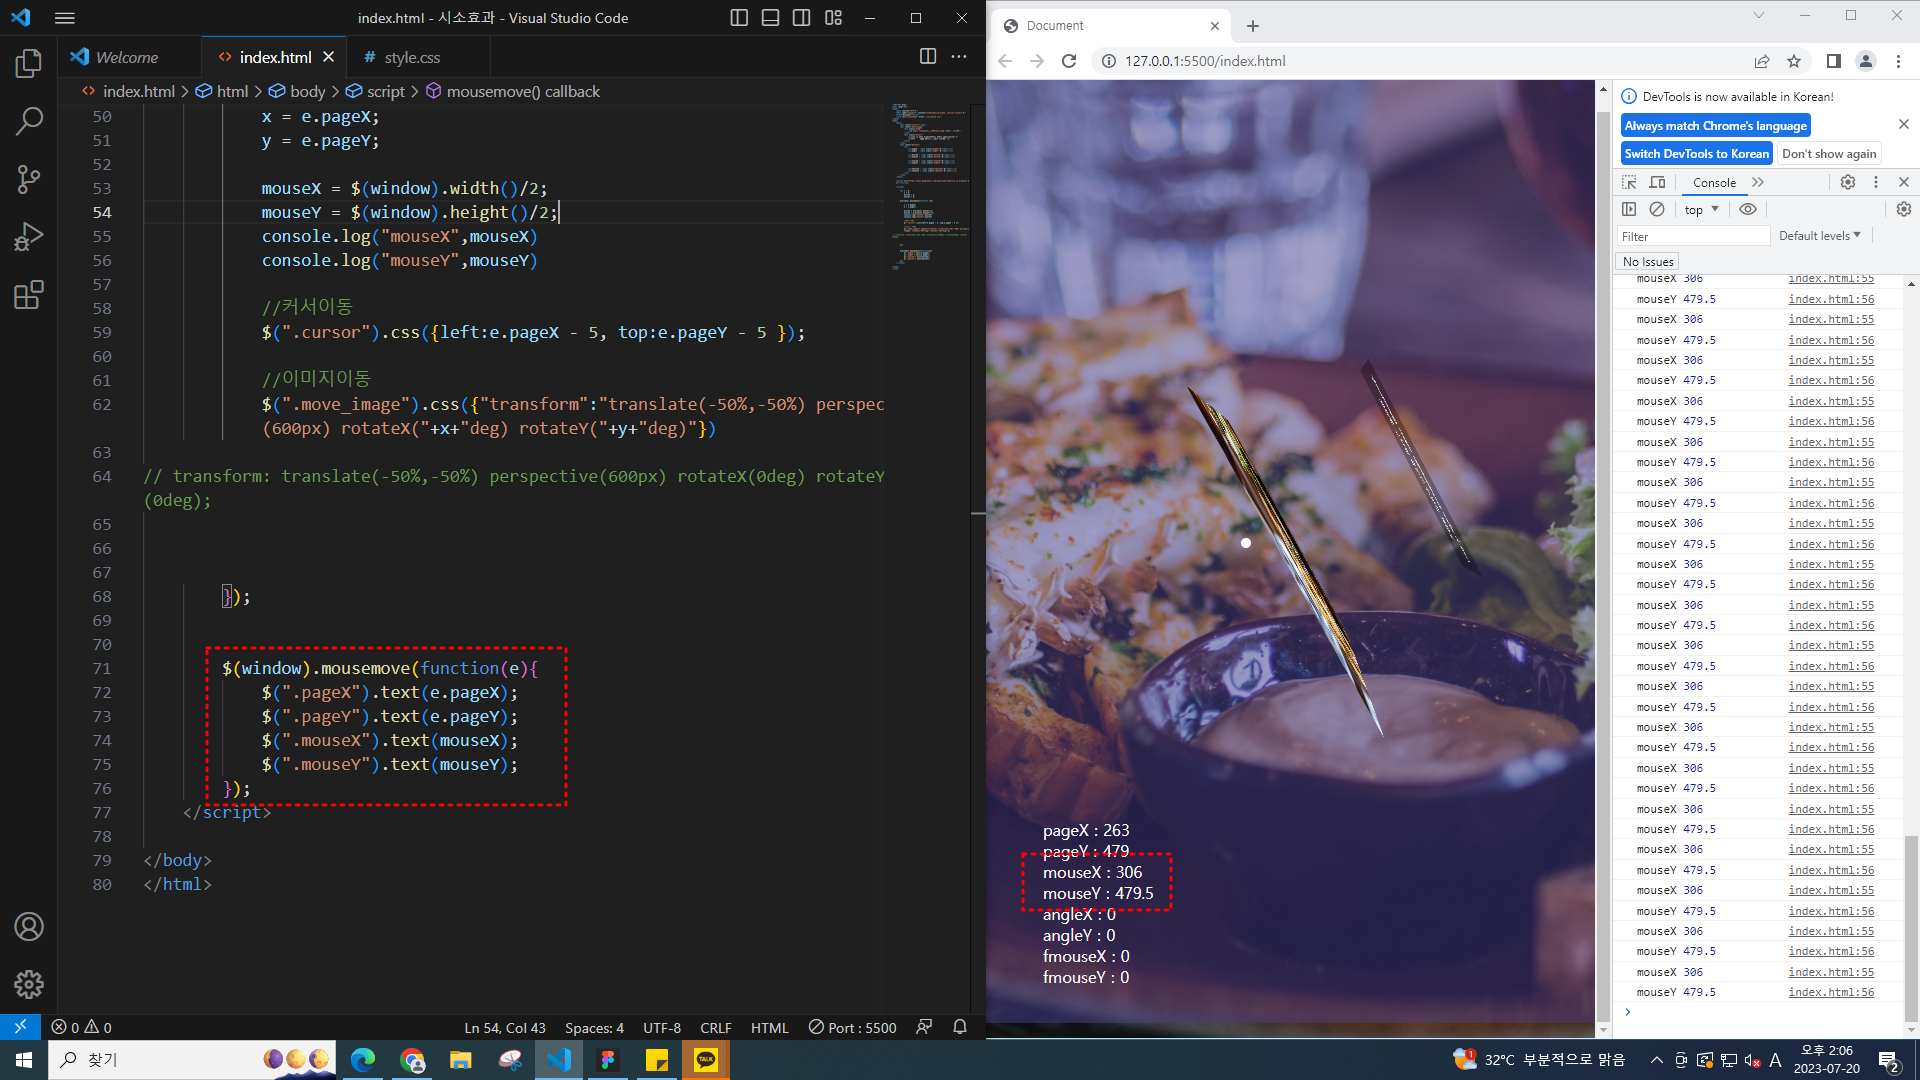1920x1080 pixels.
Task: Click the console Filter input field
Action: tap(1693, 236)
